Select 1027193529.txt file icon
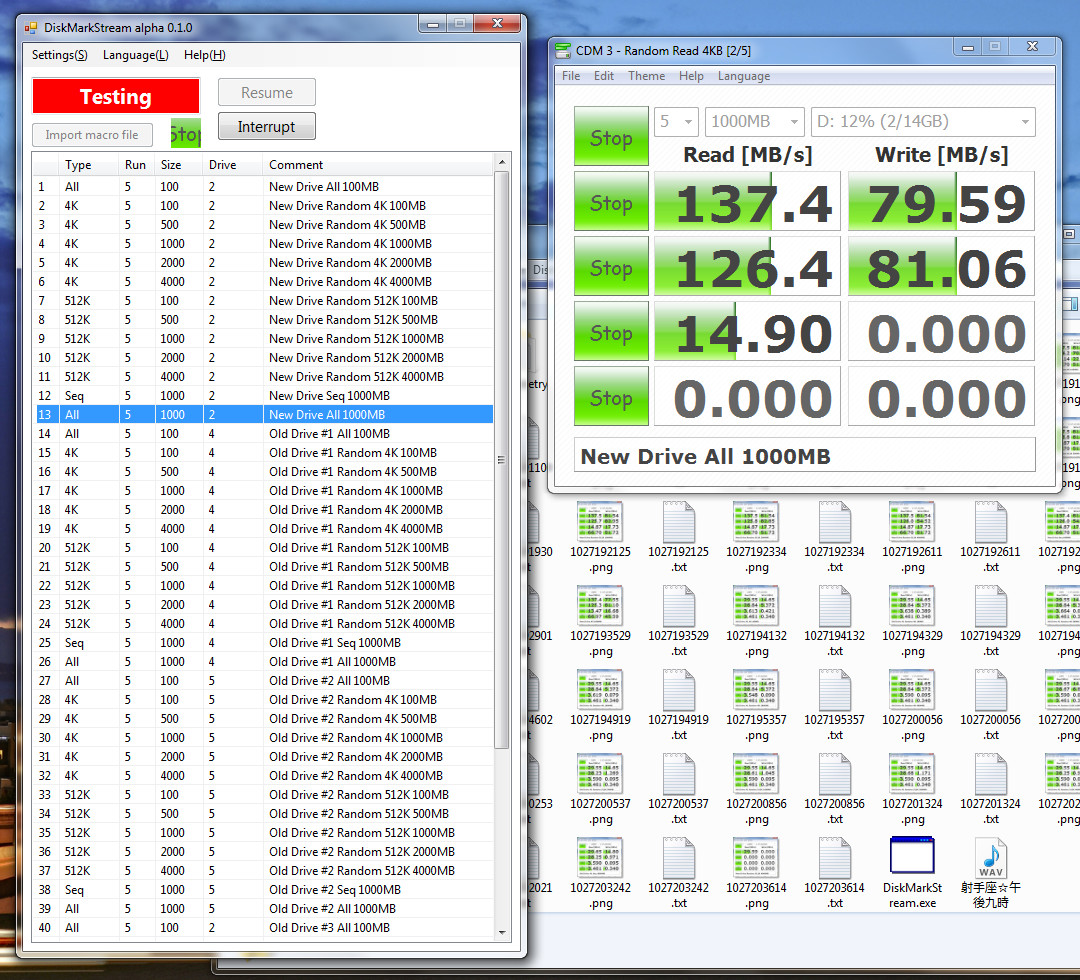Screen dimensions: 1080x980 coord(678,606)
